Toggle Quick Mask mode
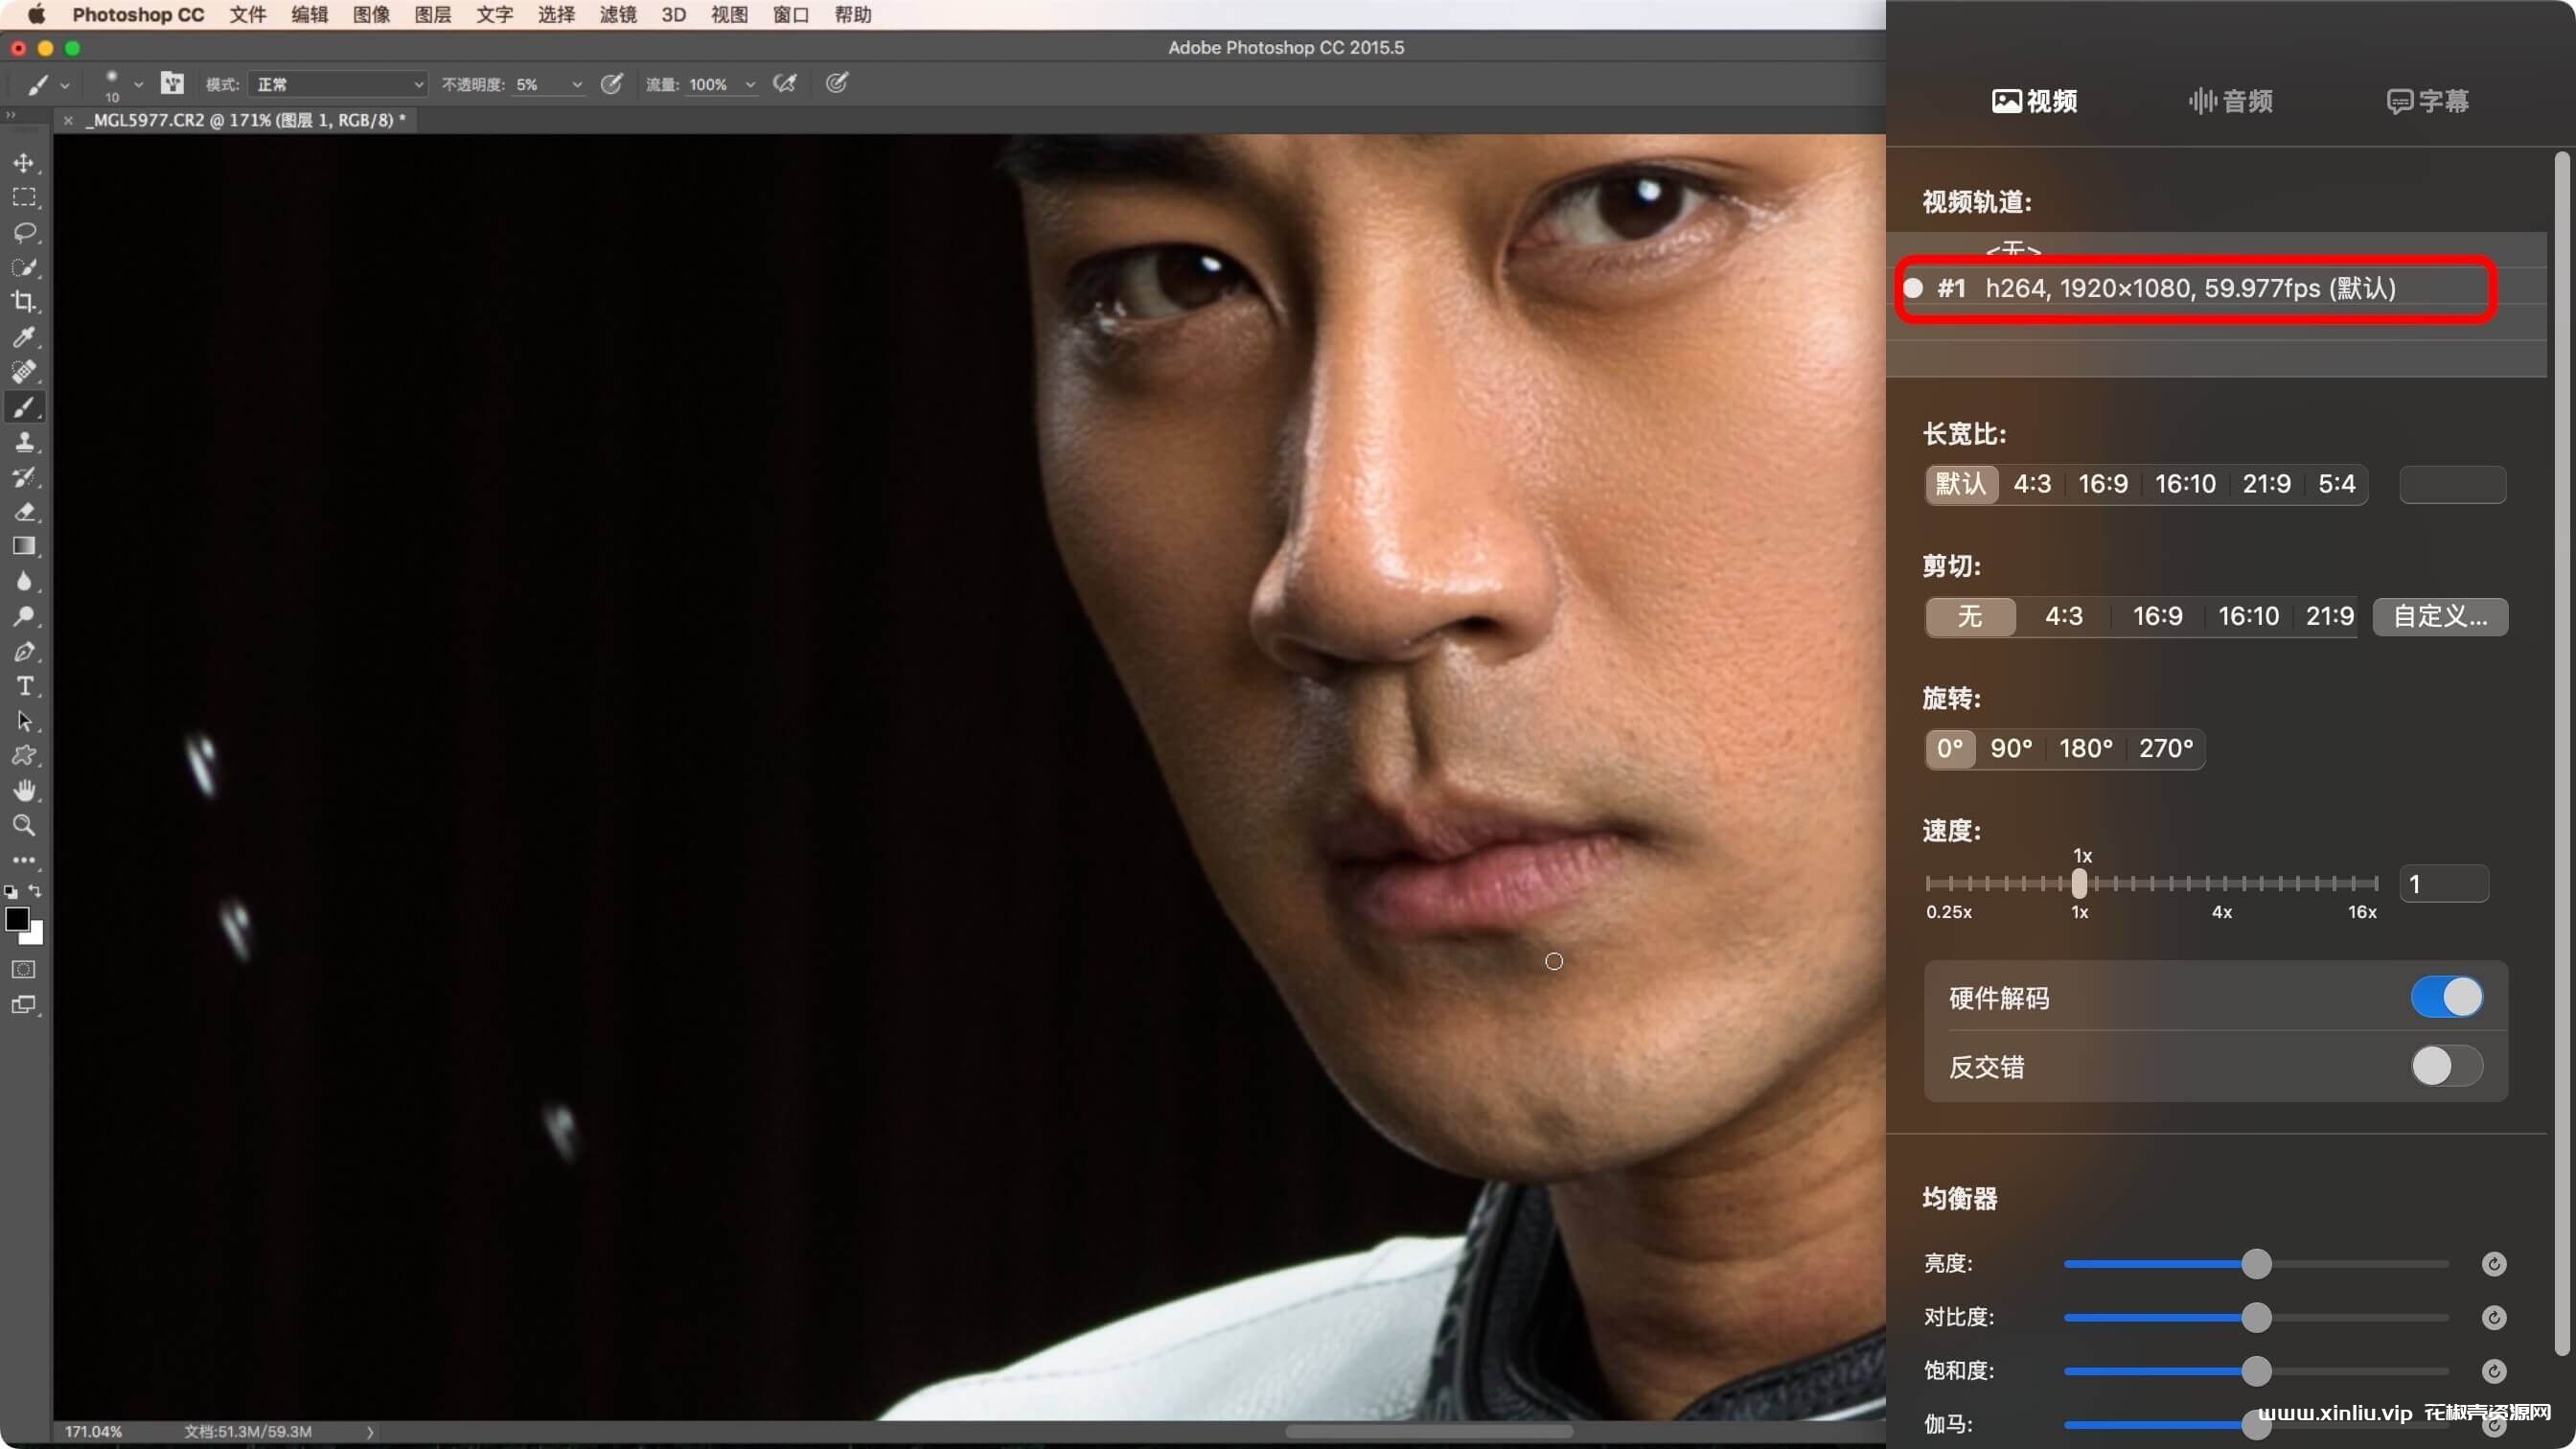The height and width of the screenshot is (1449, 2576). click(x=24, y=969)
